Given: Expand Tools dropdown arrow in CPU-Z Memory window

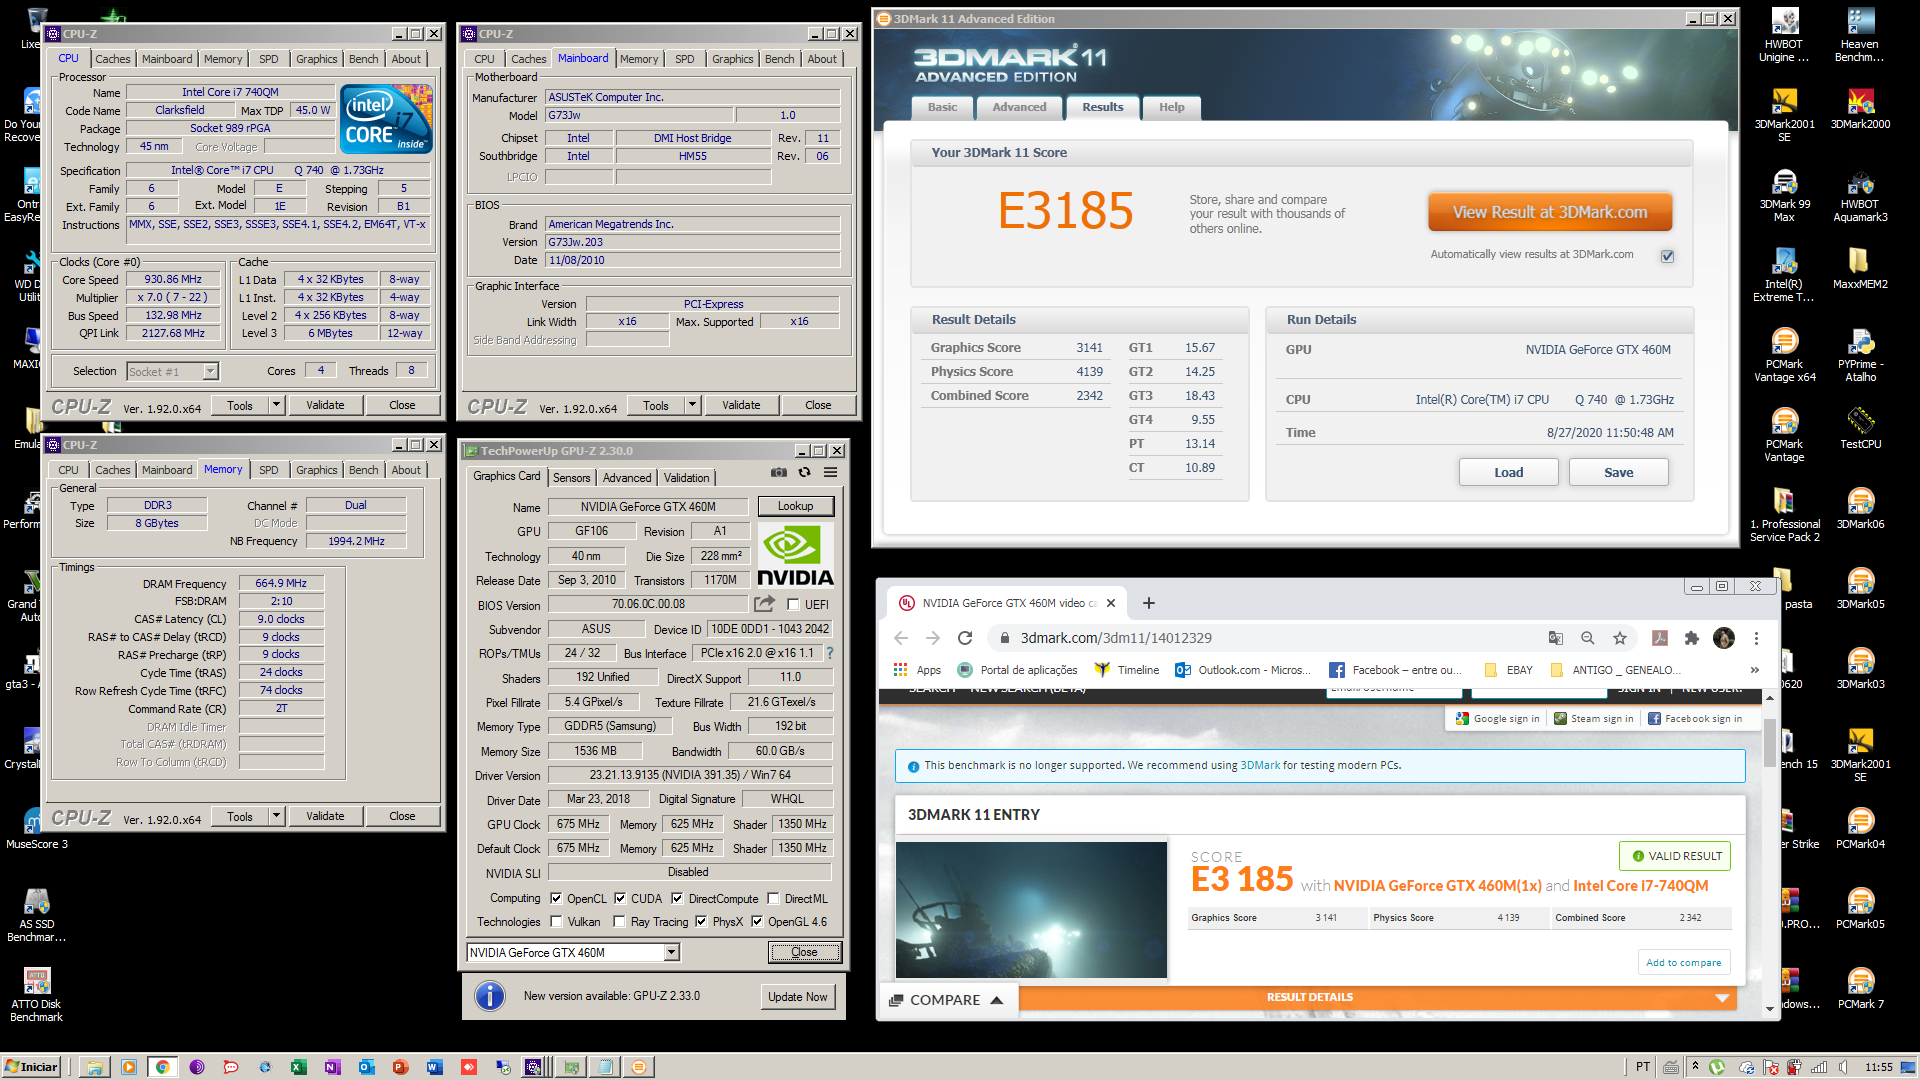Looking at the screenshot, I should (x=276, y=816).
